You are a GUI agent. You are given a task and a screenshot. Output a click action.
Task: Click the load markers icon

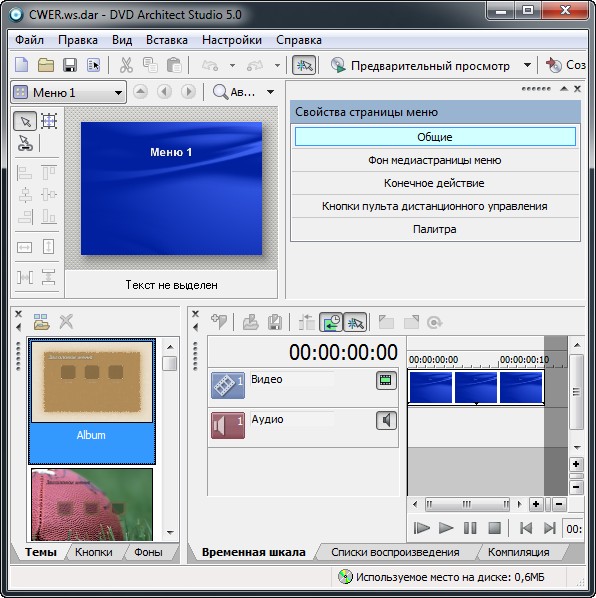point(251,322)
